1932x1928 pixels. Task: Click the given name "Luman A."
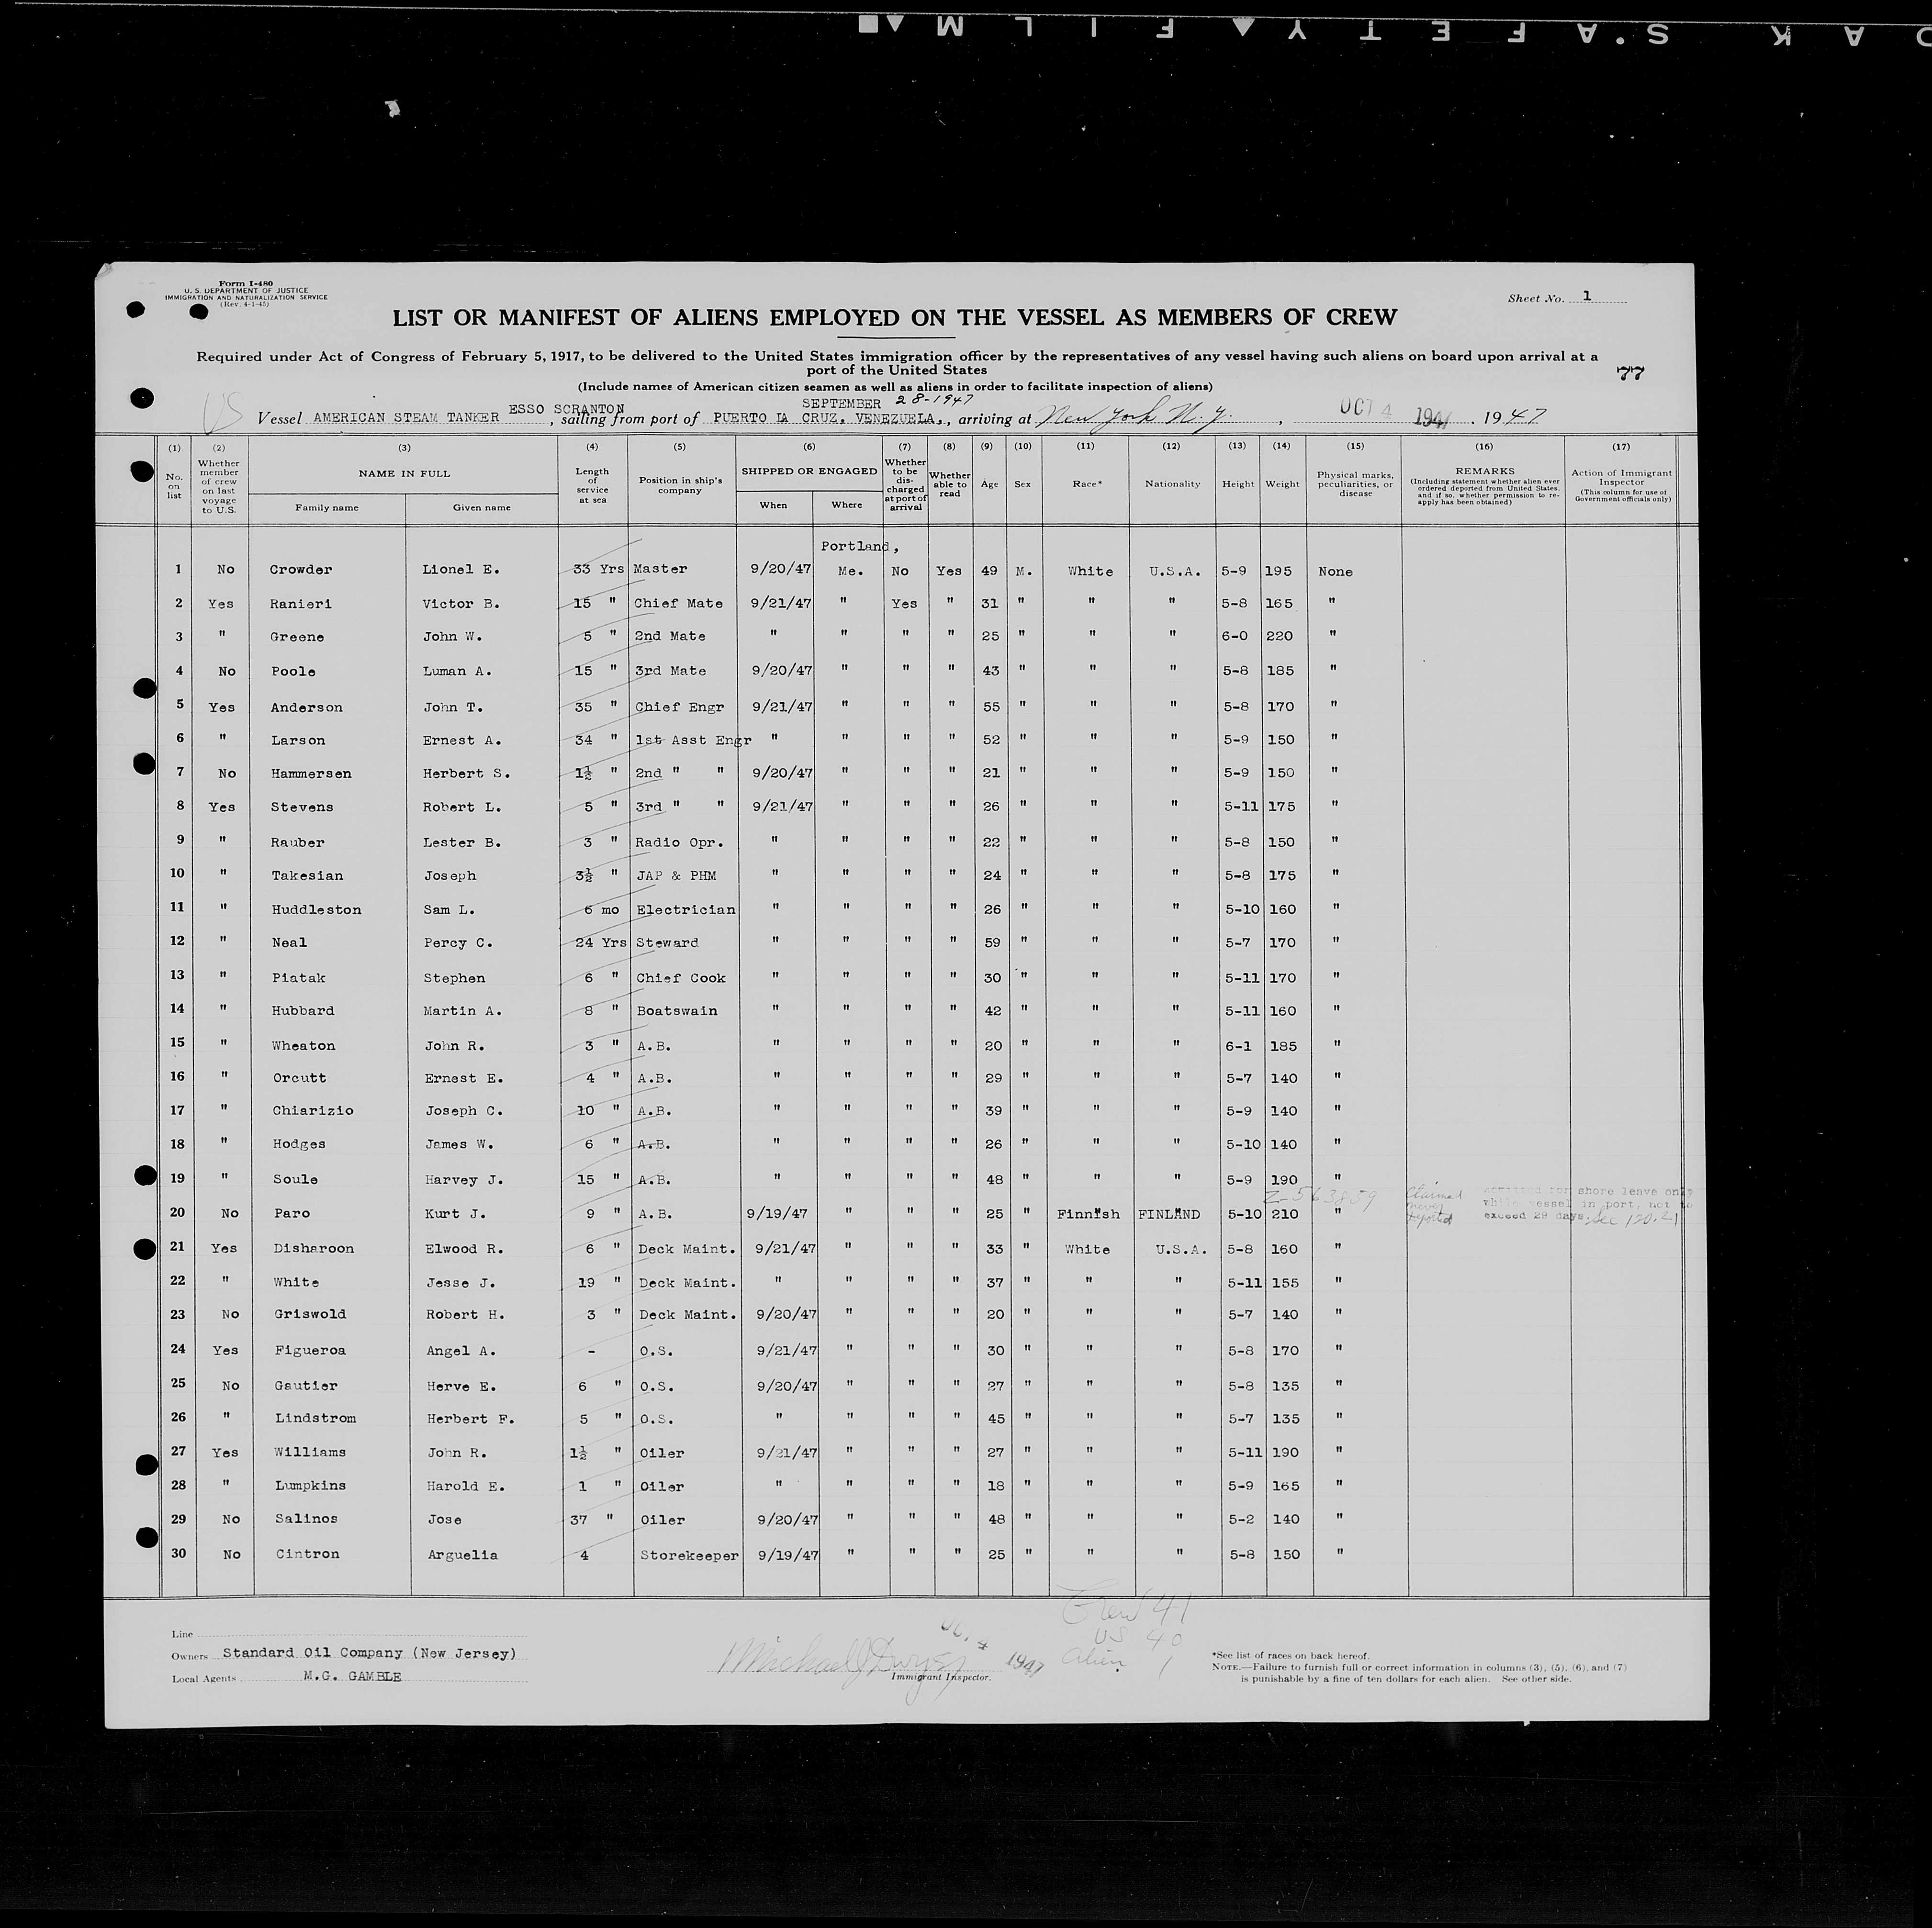[x=456, y=671]
